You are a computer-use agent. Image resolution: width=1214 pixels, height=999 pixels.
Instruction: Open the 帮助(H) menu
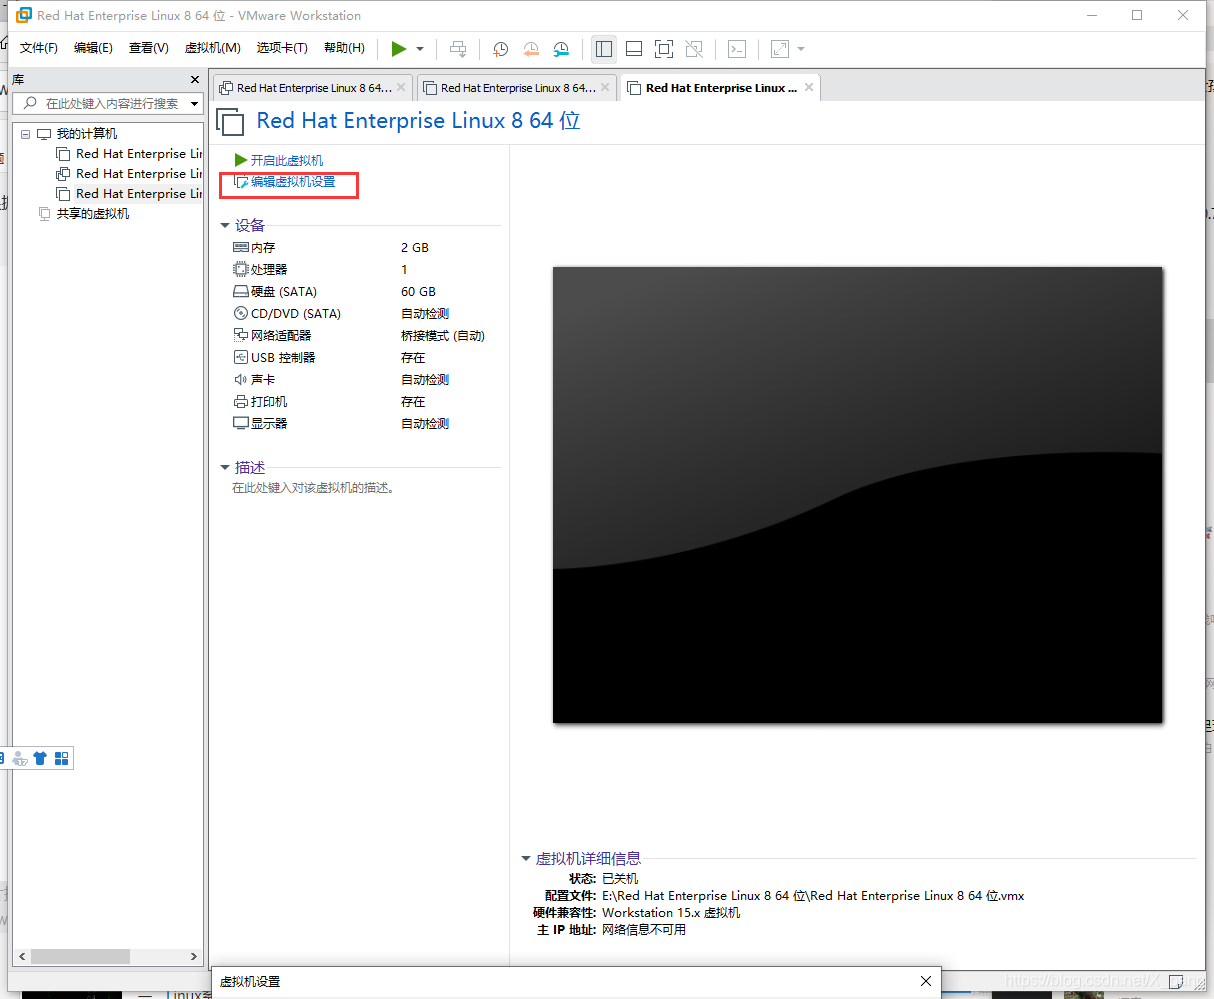344,48
